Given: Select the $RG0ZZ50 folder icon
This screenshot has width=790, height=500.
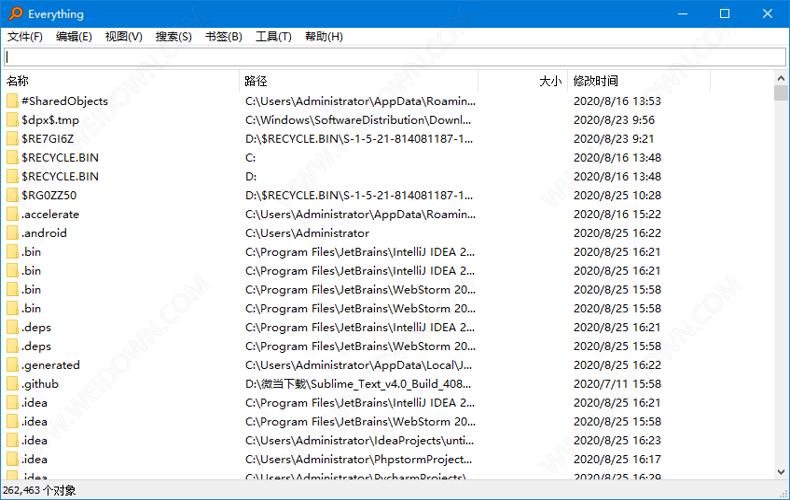Looking at the screenshot, I should coord(12,195).
